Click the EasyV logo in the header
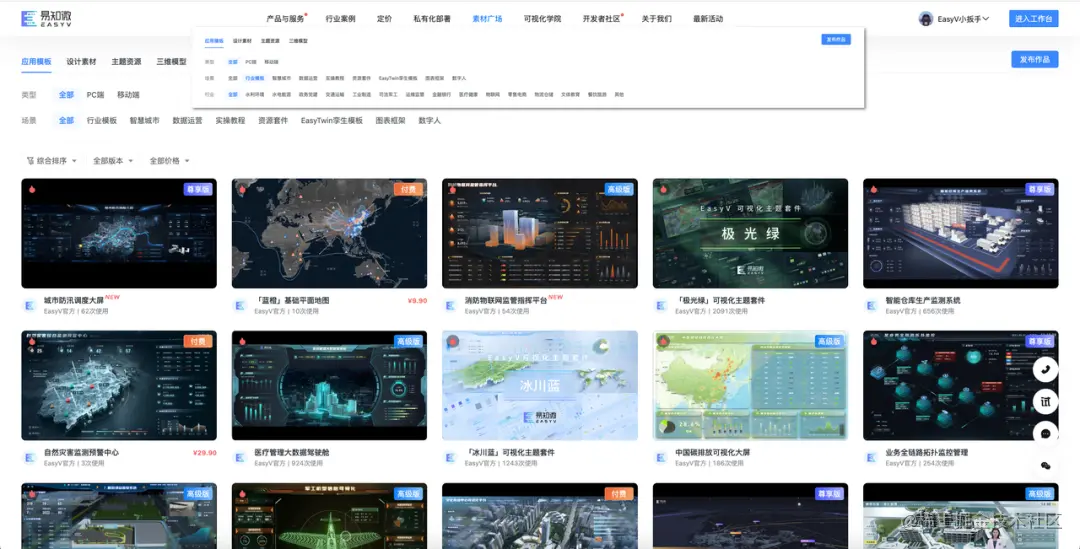Screen dimensions: 1080x549 click(46, 19)
